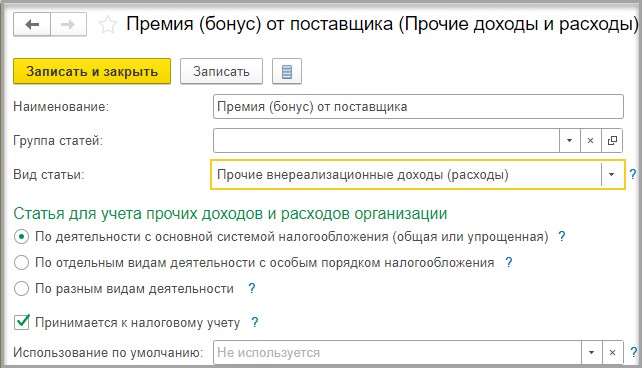This screenshot has width=642, height=368.
Task: Click the yellow Записать и закрыть button
Action: pyautogui.click(x=92, y=71)
